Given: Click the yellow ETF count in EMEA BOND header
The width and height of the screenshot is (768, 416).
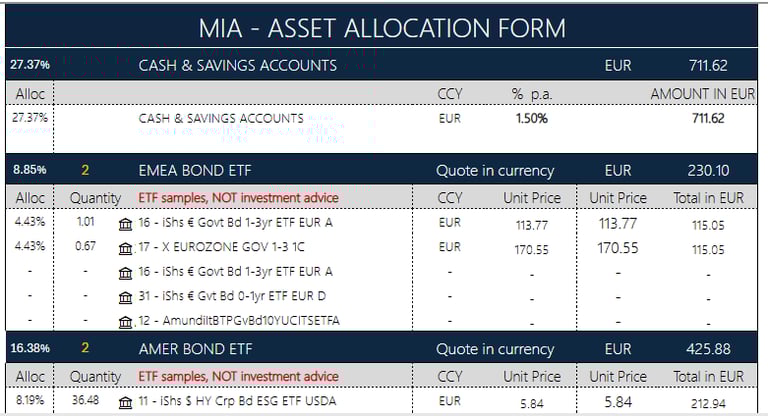Looking at the screenshot, I should [x=85, y=171].
